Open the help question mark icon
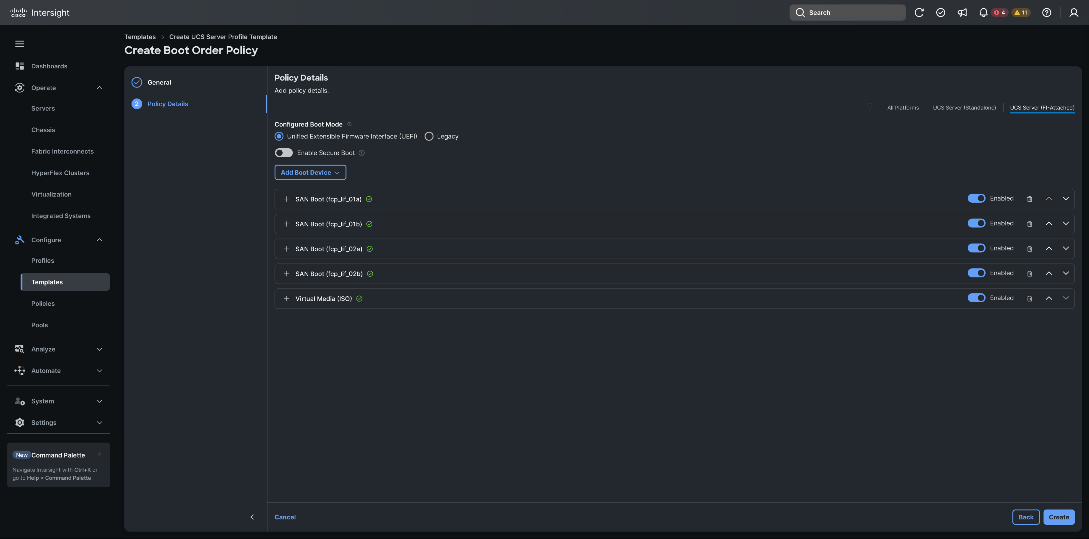 tap(1047, 13)
